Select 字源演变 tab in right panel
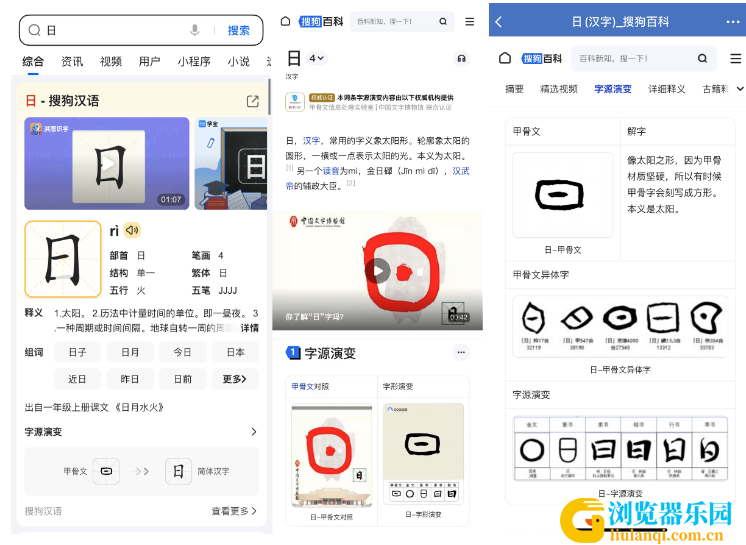Viewport: 746px width, 545px height. (613, 89)
